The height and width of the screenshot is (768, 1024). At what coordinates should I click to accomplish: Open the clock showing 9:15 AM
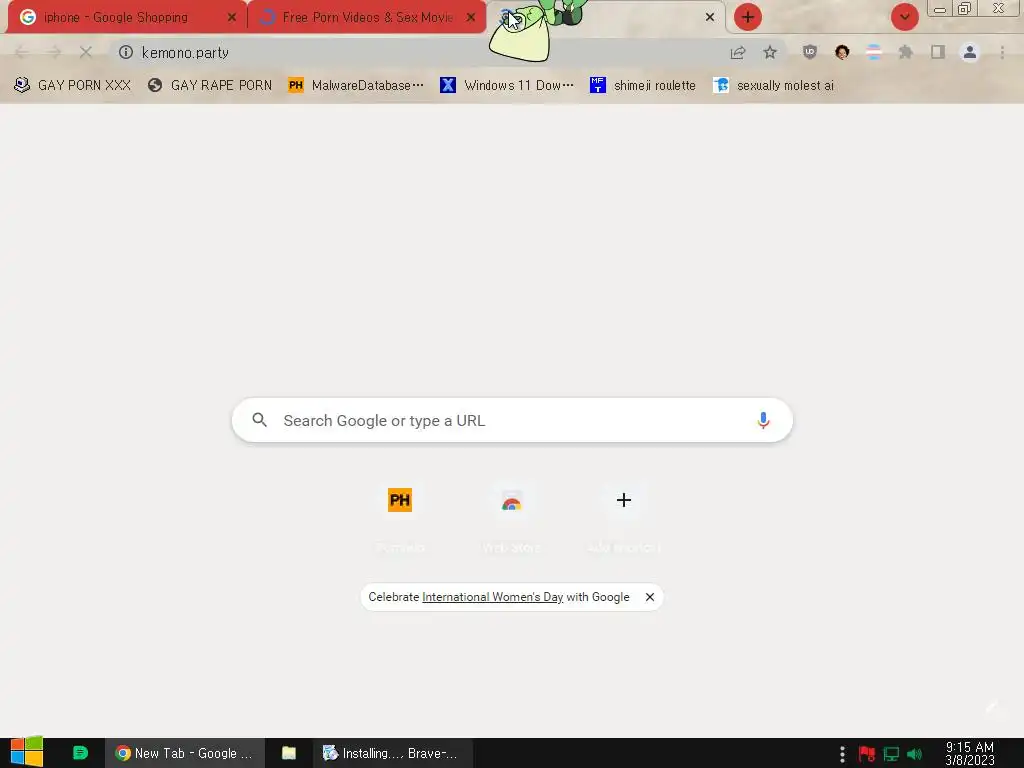click(x=970, y=753)
